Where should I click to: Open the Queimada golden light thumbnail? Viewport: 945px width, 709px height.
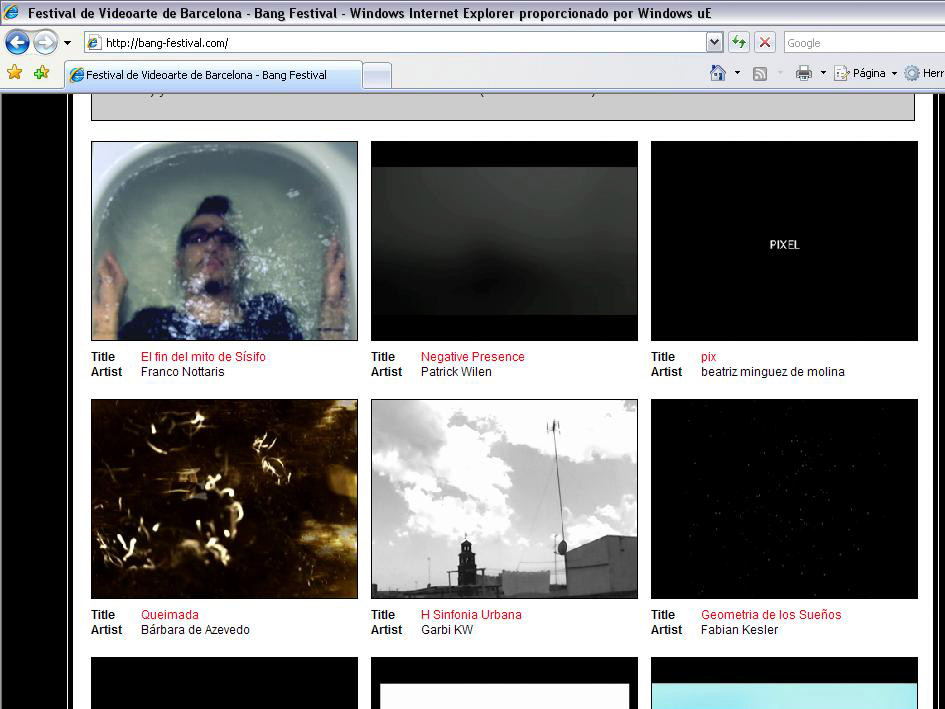[224, 499]
